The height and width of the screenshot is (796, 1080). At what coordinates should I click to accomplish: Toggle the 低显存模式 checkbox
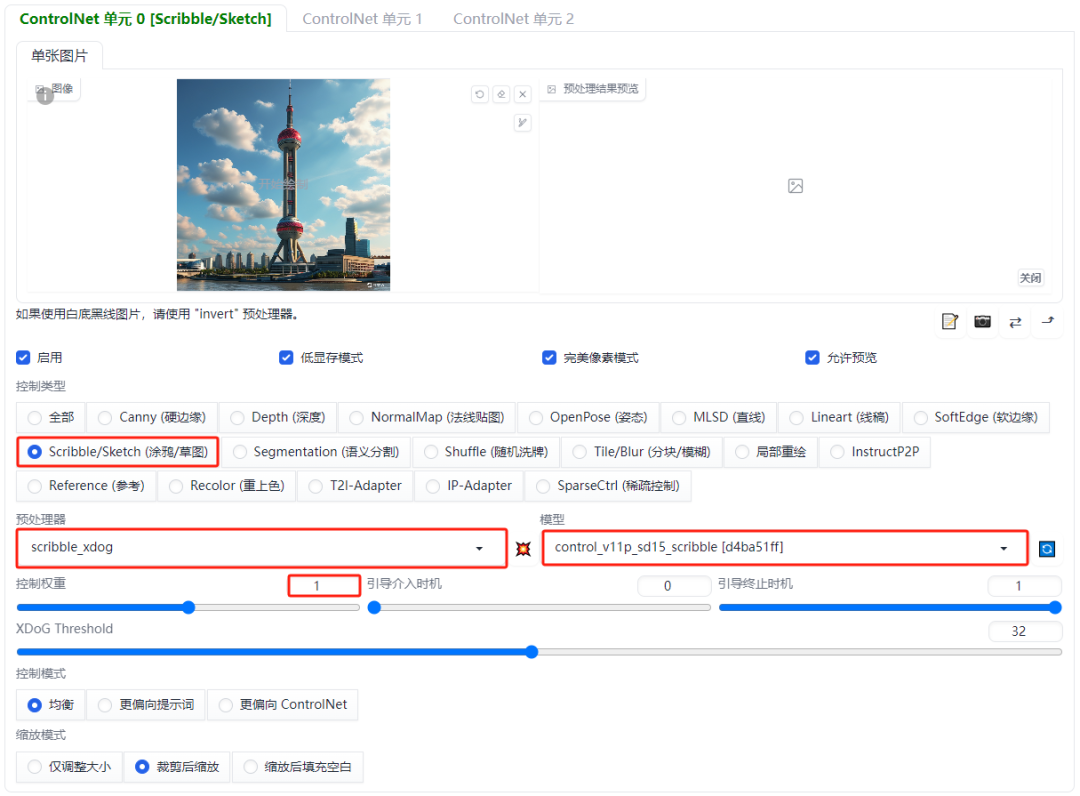click(286, 357)
